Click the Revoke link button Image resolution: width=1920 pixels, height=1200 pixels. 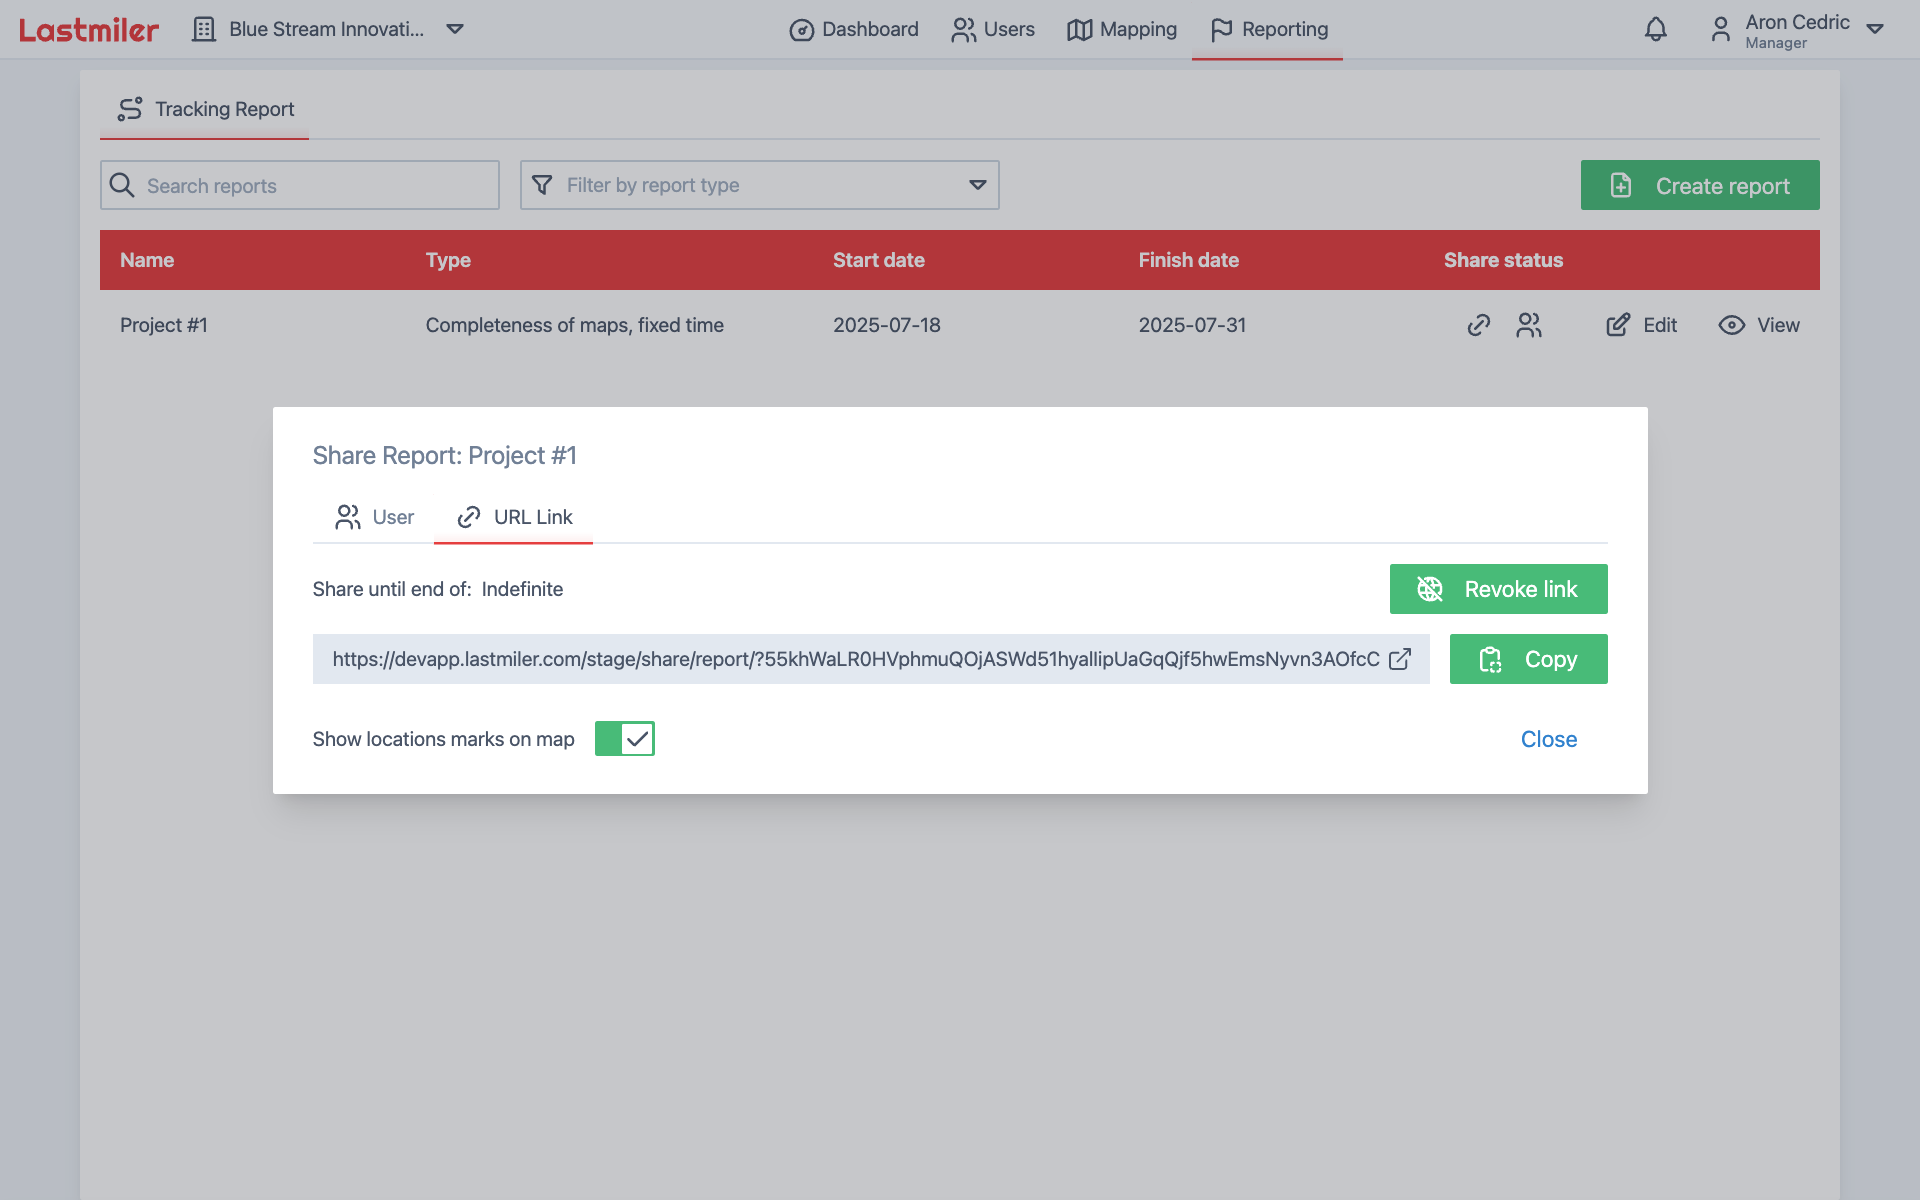click(1498, 589)
